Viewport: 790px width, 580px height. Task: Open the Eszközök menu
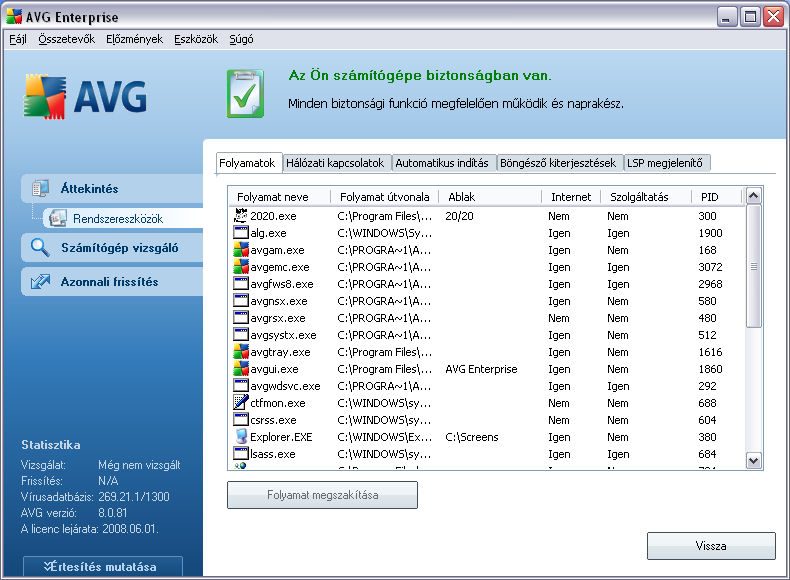click(196, 39)
